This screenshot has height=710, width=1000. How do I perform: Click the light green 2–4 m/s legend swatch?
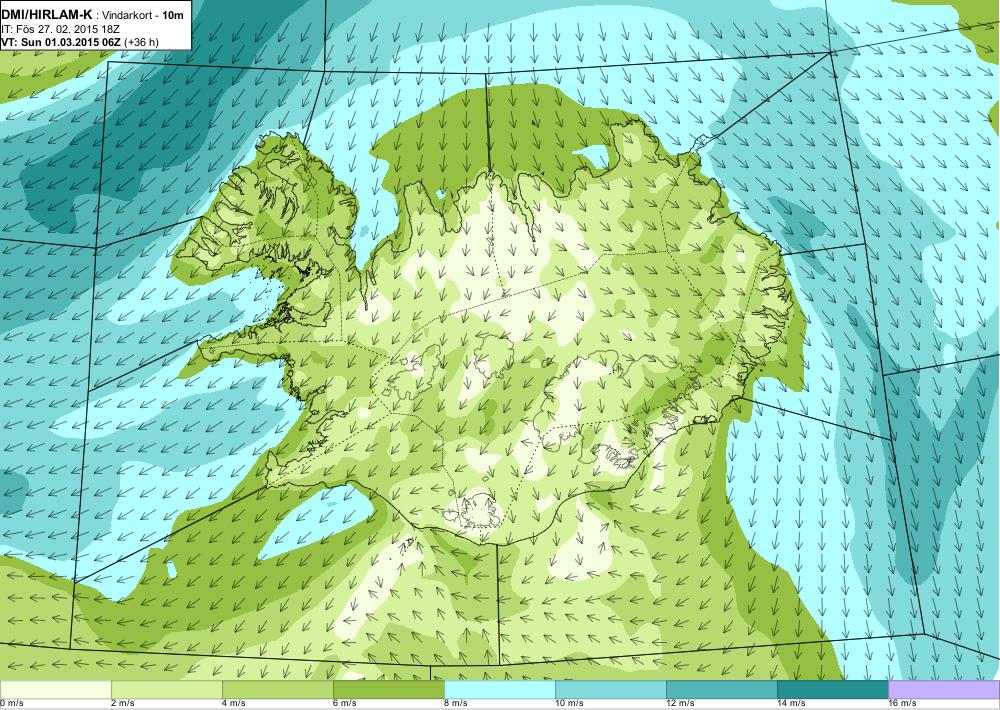166,690
